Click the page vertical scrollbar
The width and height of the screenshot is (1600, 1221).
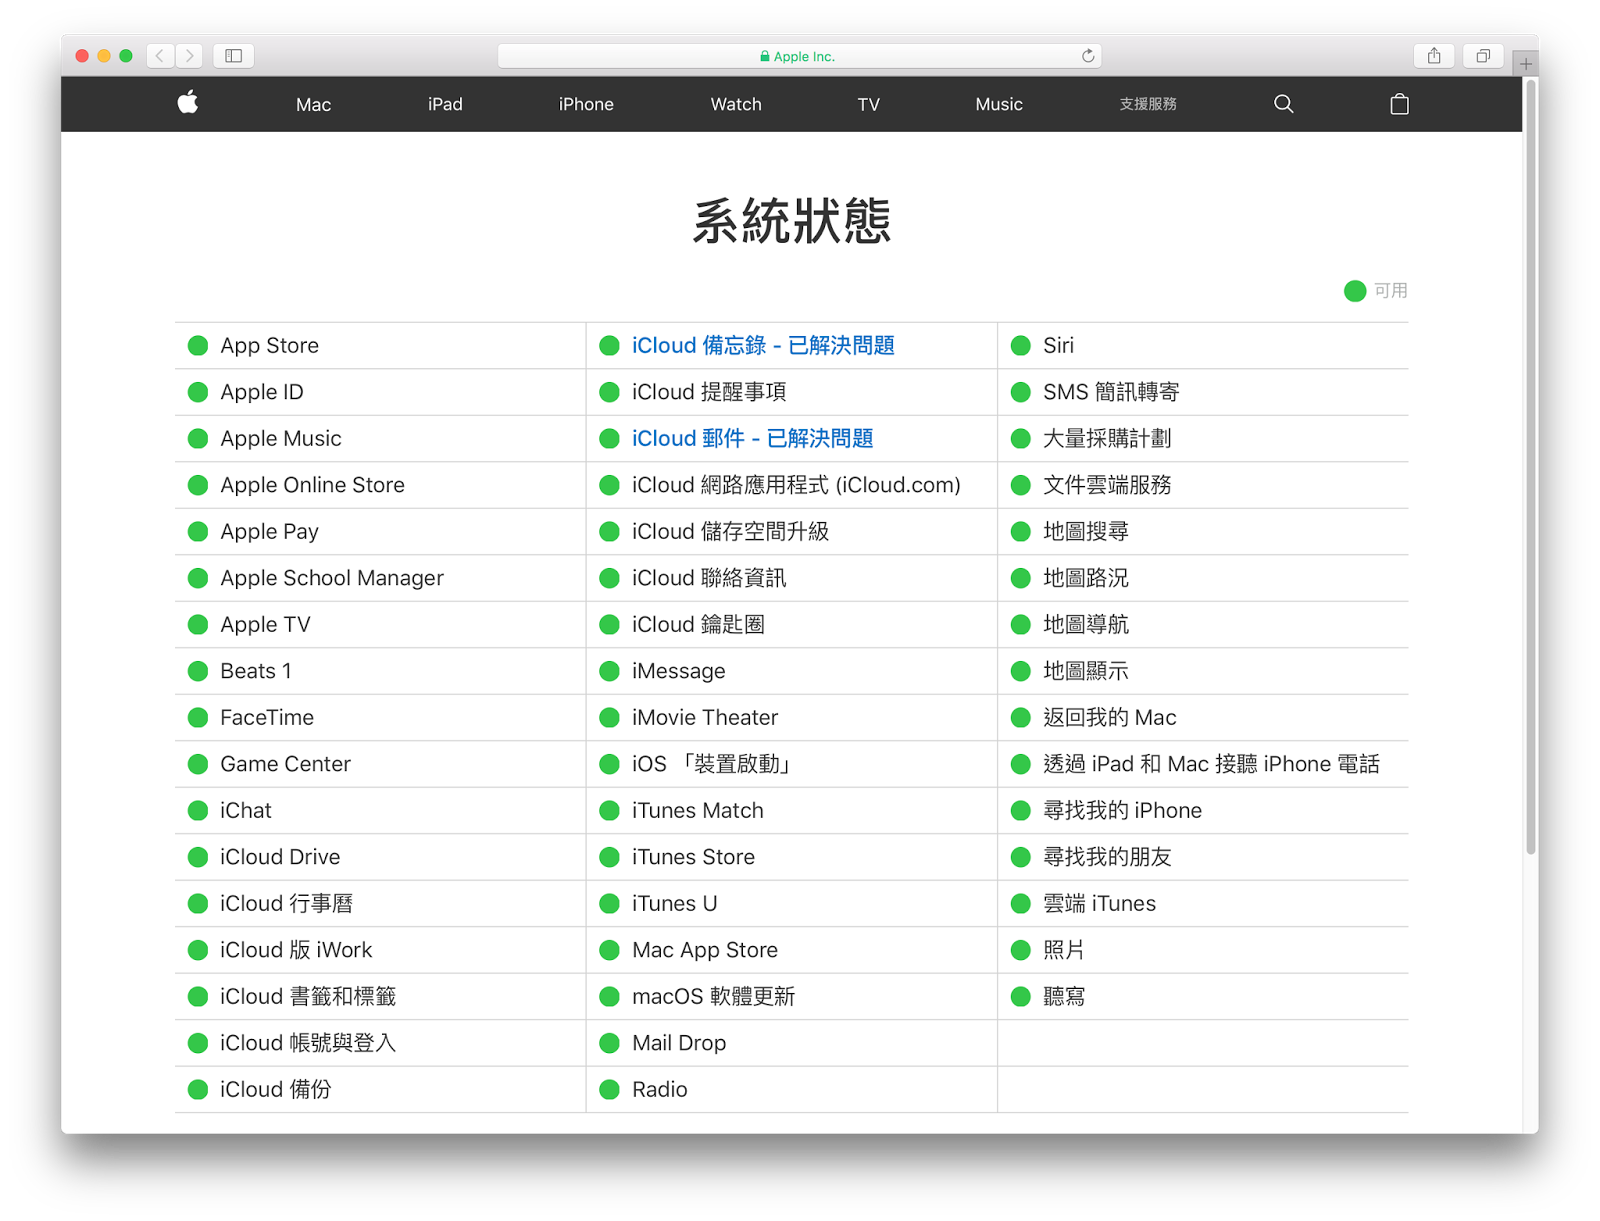[1530, 466]
